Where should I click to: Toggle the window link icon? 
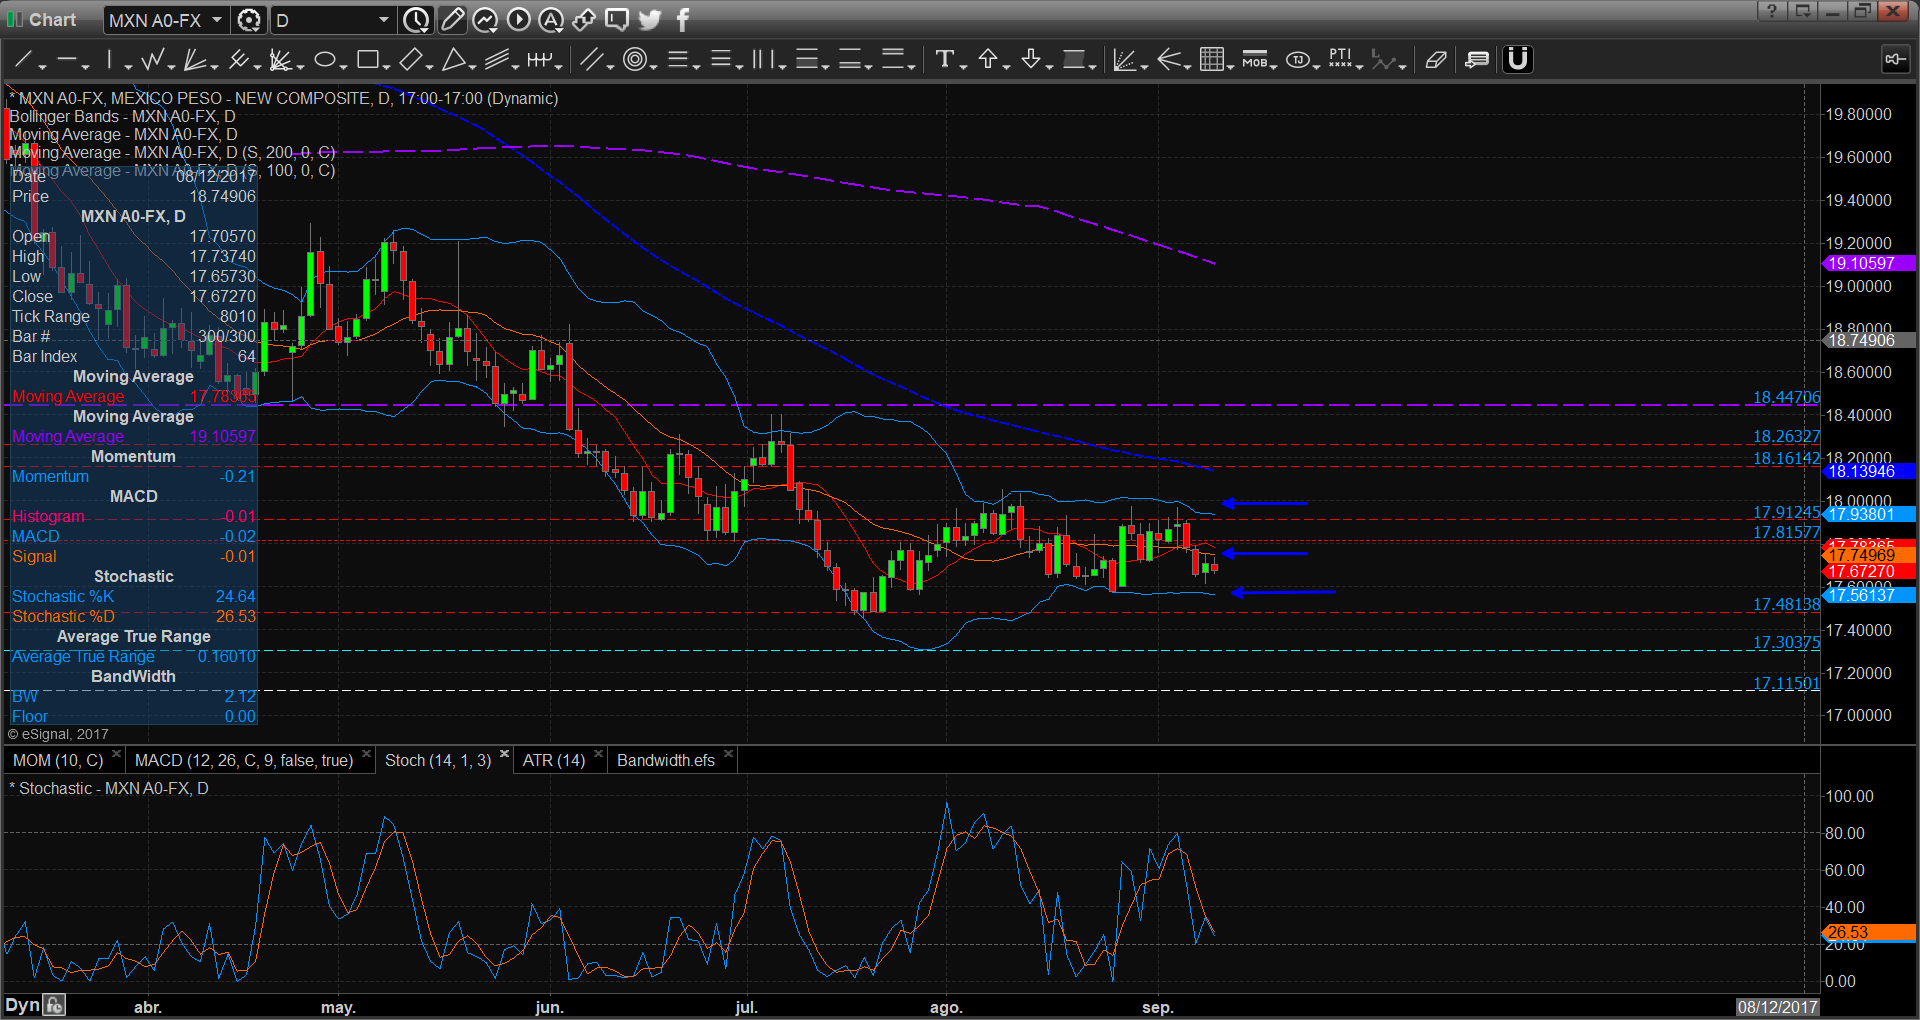1894,60
